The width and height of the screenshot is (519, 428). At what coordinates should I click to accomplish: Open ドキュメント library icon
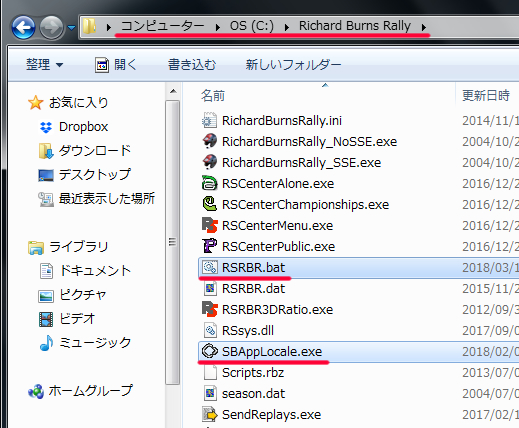tap(46, 271)
